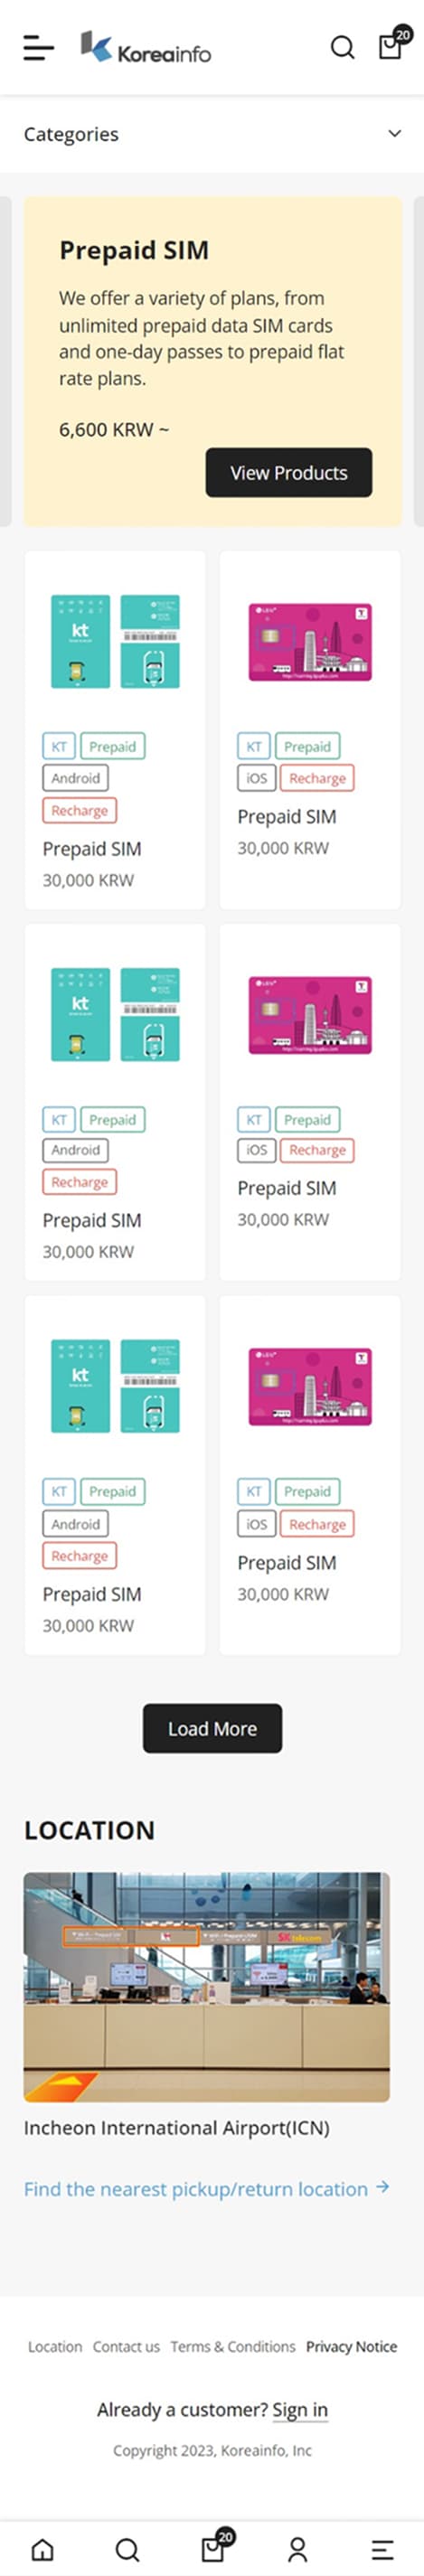The width and height of the screenshot is (424, 2576).
Task: Open the first KT Android Prepaid SIM card
Action: (x=115, y=729)
